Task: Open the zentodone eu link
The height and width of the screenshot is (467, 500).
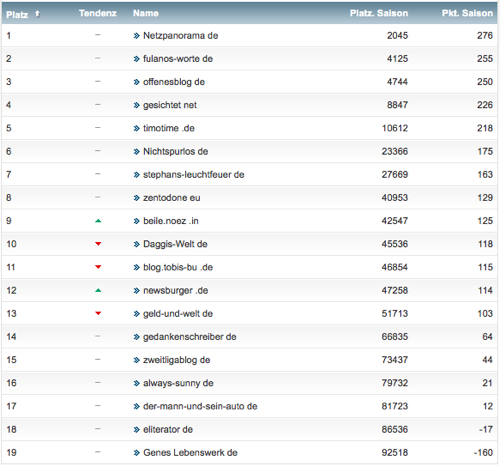Action: click(172, 198)
